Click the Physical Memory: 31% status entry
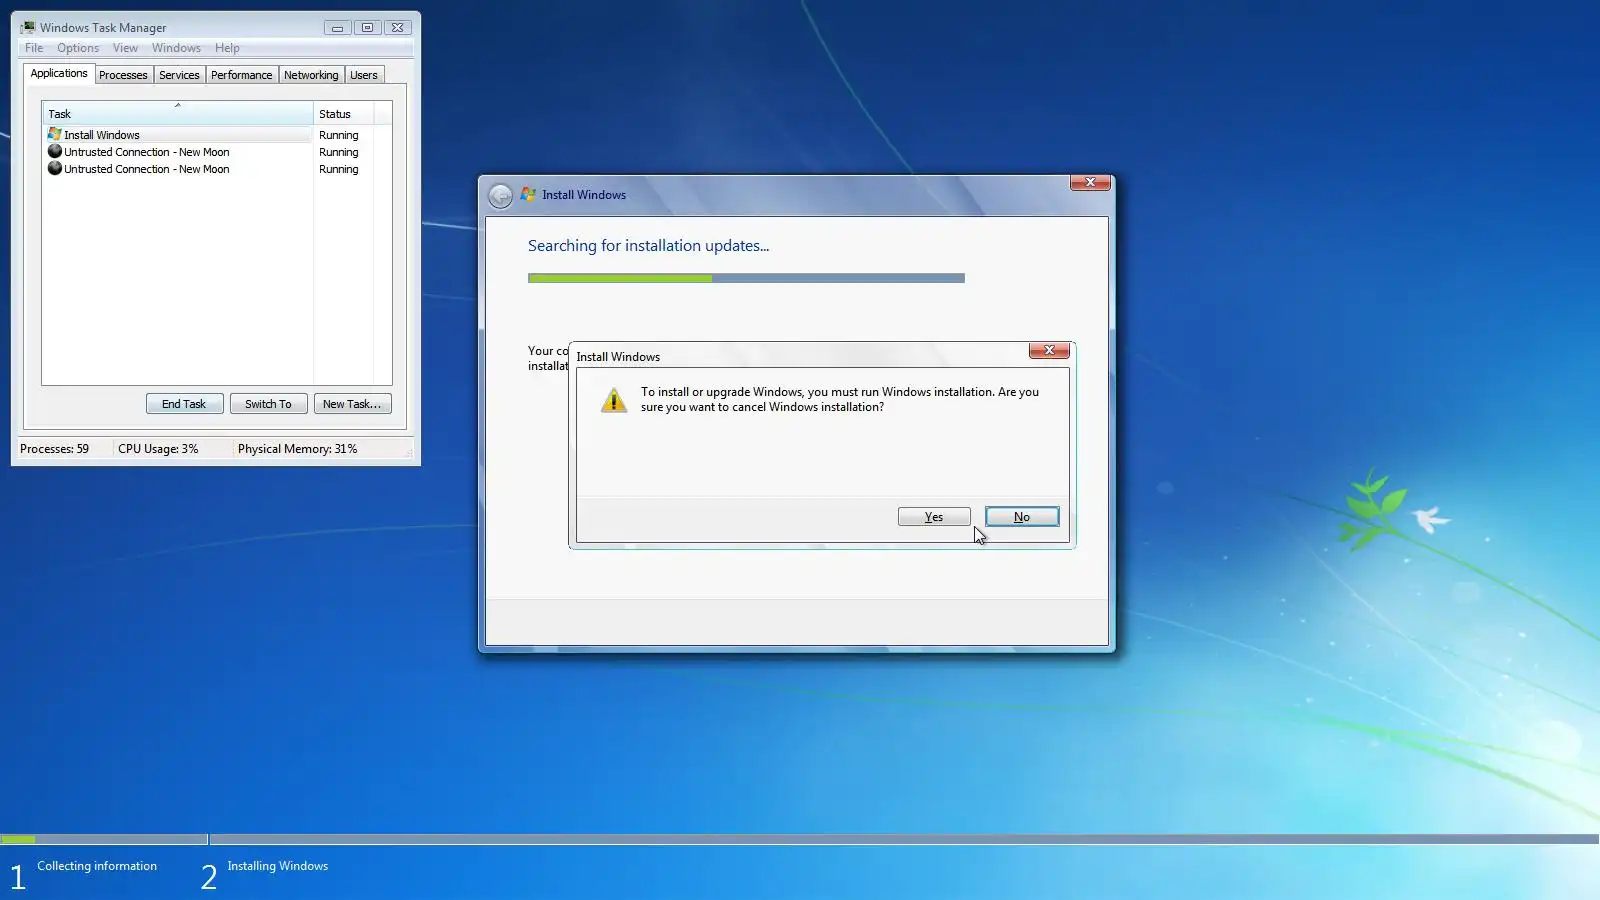Viewport: 1600px width, 900px height. pyautogui.click(x=297, y=449)
